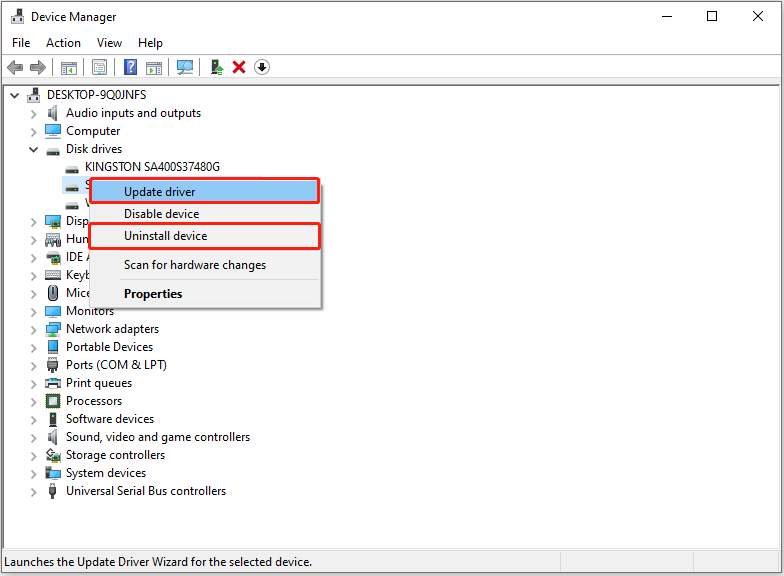Toggle the Show/Hide Console Tree icon
Viewport: 784px width, 576px height.
pos(68,68)
